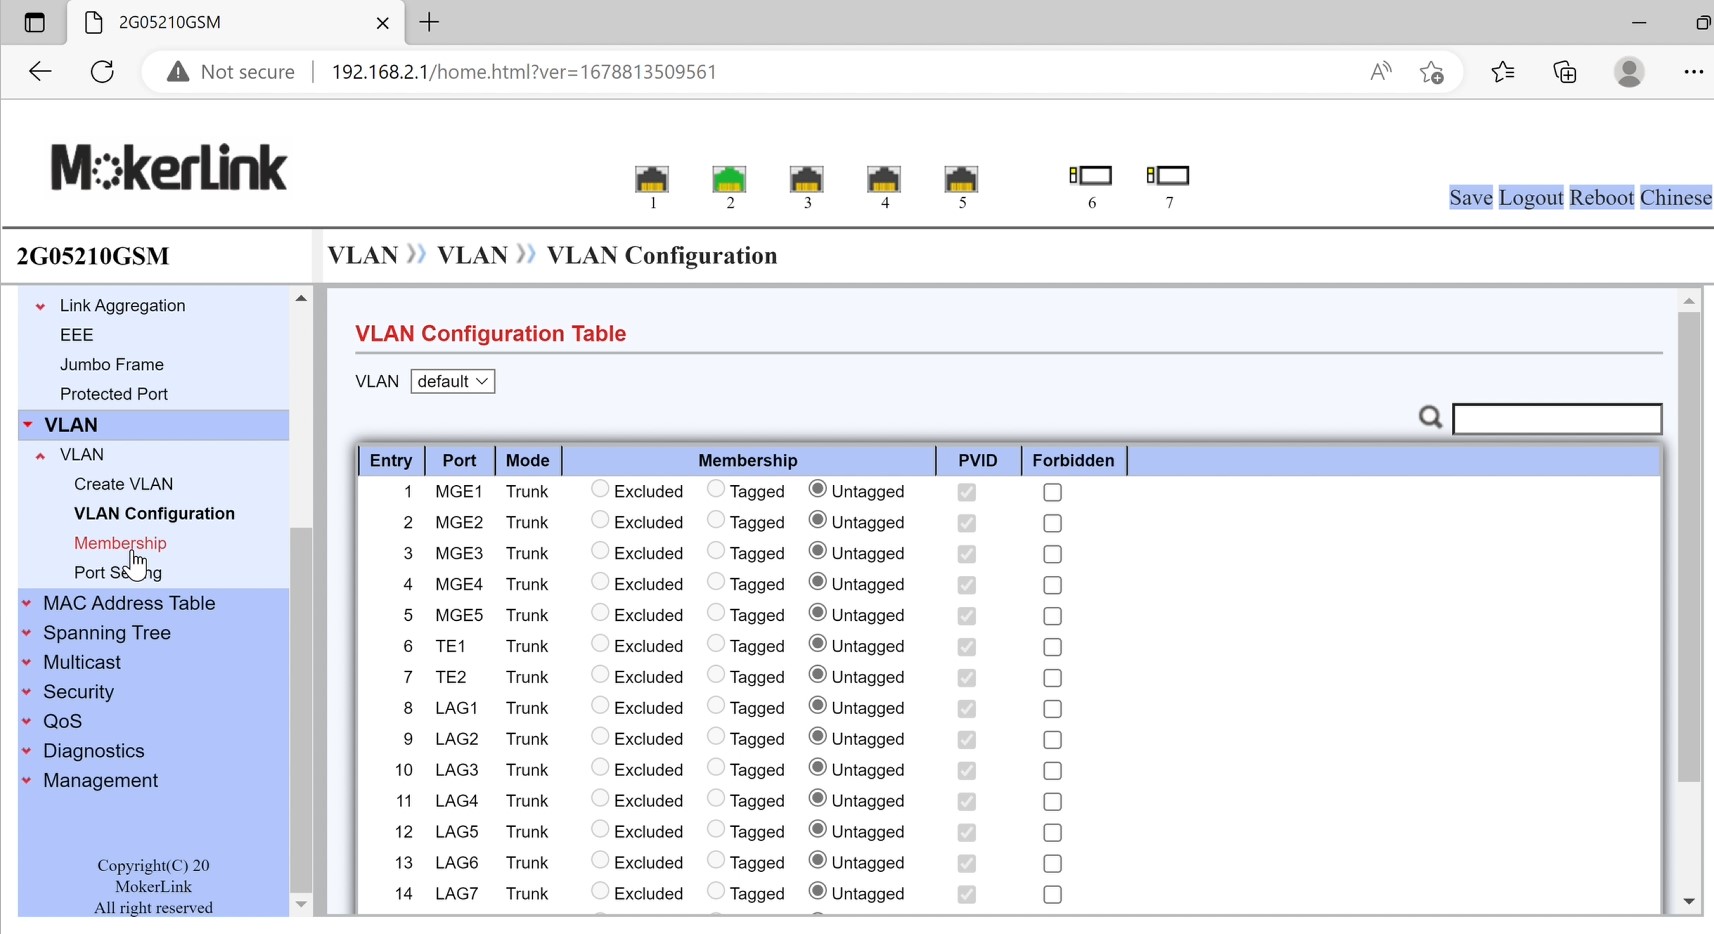Expand the MAC Address Table section
Image resolution: width=1714 pixels, height=934 pixels.
click(x=128, y=603)
